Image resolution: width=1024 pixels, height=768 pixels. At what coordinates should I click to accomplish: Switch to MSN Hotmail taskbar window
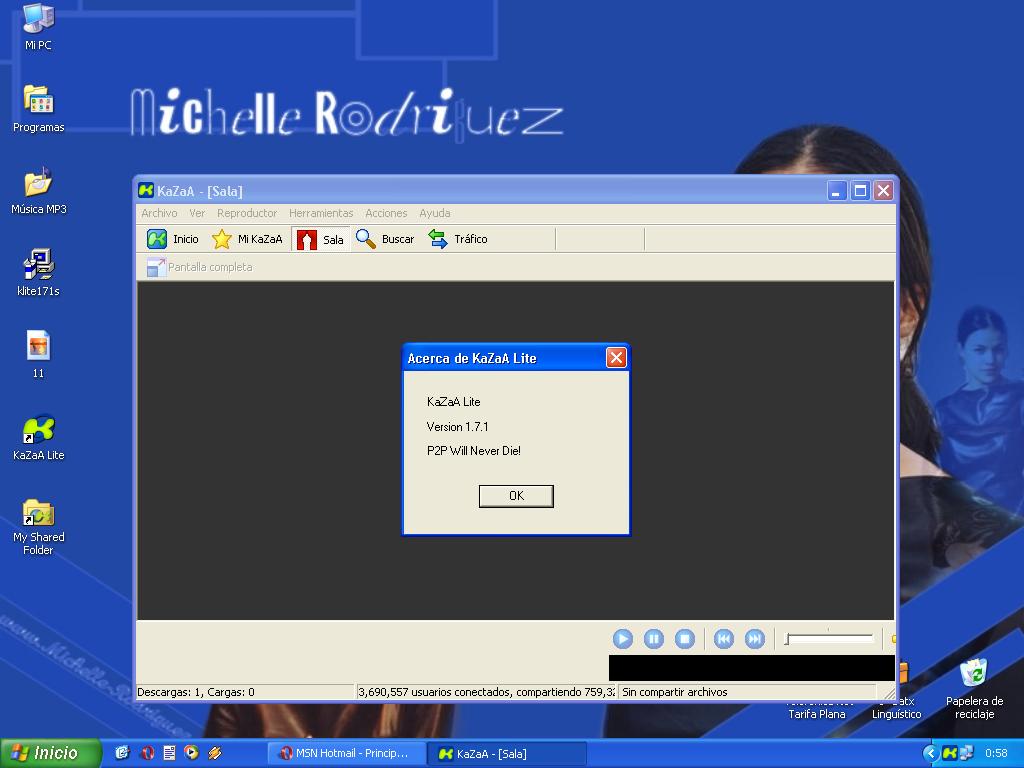click(346, 754)
